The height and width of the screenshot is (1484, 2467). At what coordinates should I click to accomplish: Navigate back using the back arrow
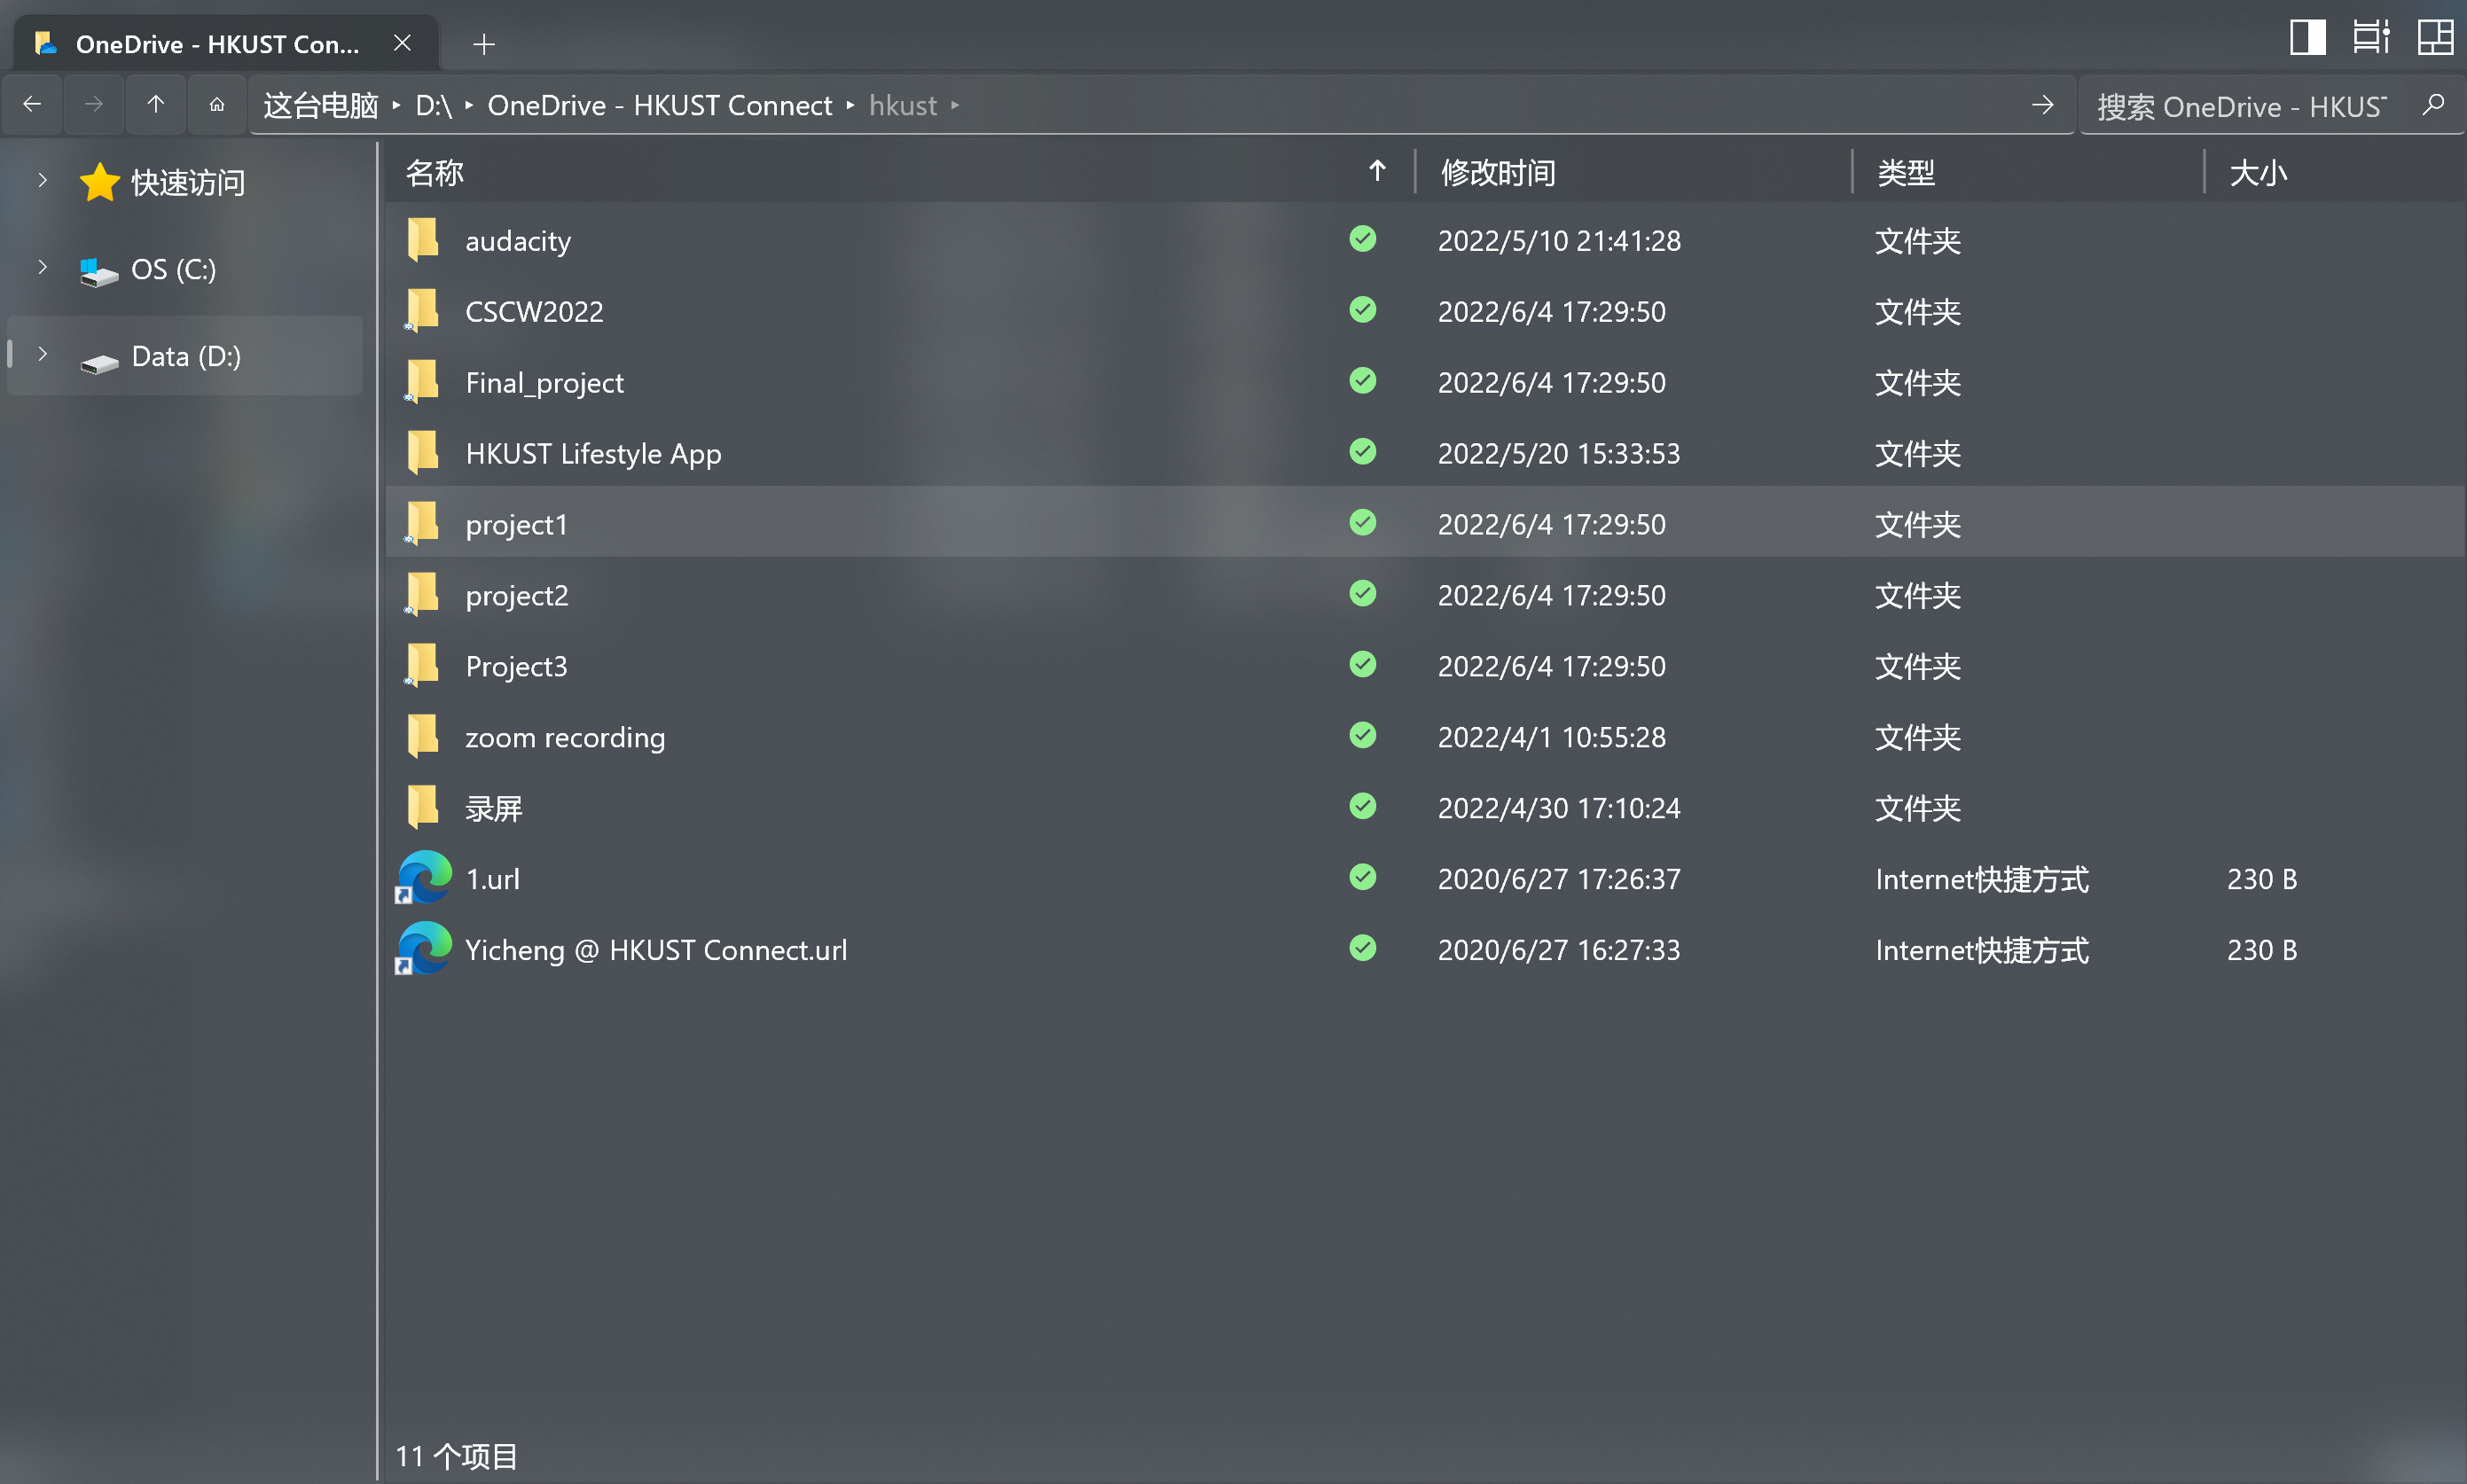[32, 104]
